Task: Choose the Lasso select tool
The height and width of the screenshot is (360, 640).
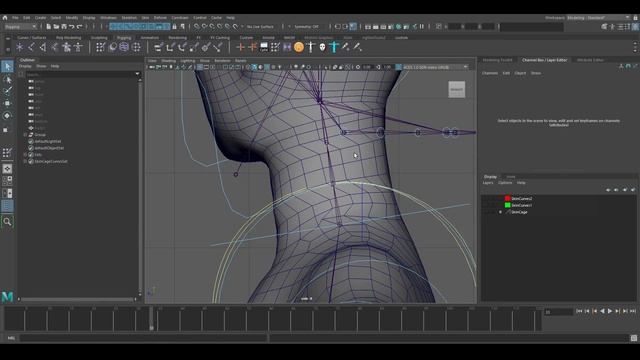Action: pyautogui.click(x=7, y=79)
